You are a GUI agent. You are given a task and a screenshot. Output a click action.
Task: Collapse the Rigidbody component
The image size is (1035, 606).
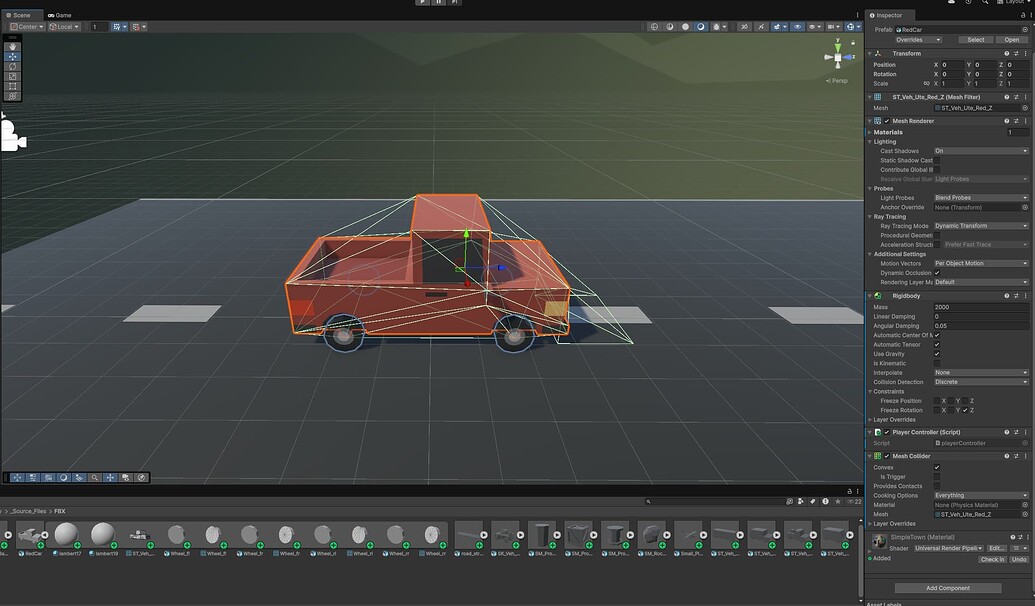click(869, 296)
